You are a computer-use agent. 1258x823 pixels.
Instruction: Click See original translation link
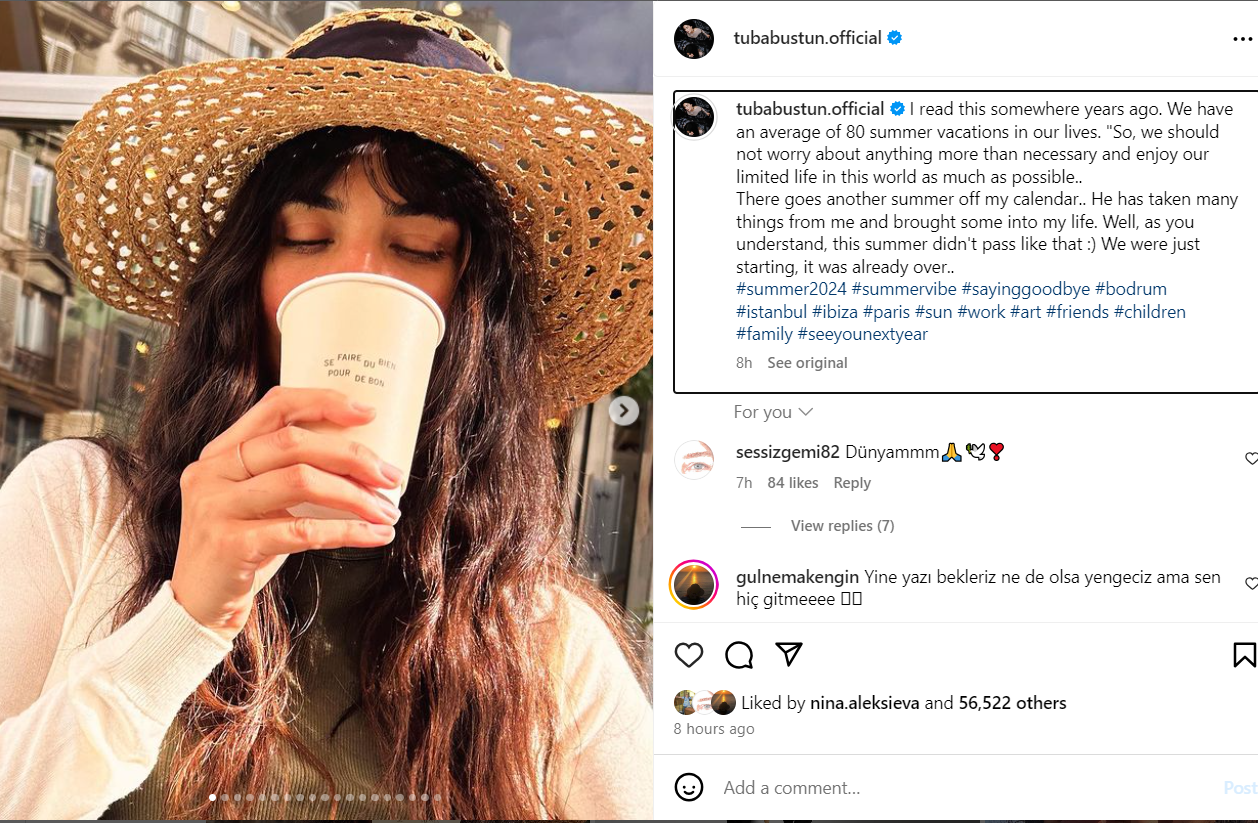(807, 363)
